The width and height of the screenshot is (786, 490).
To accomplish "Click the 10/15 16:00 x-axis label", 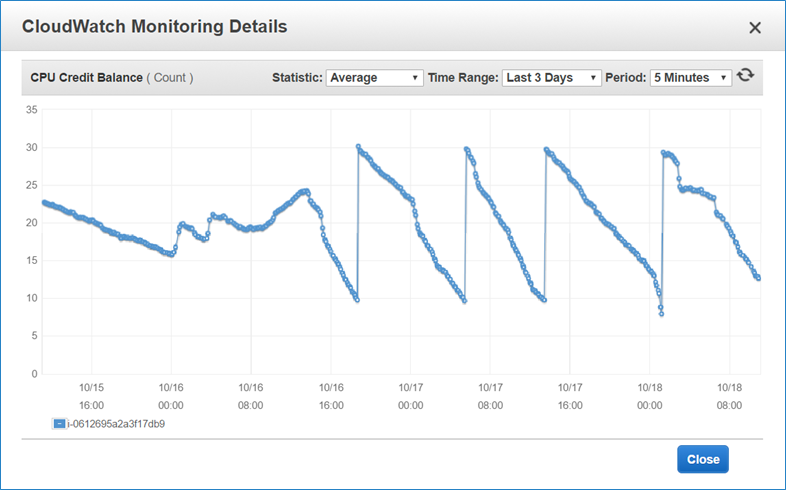I will point(91,396).
